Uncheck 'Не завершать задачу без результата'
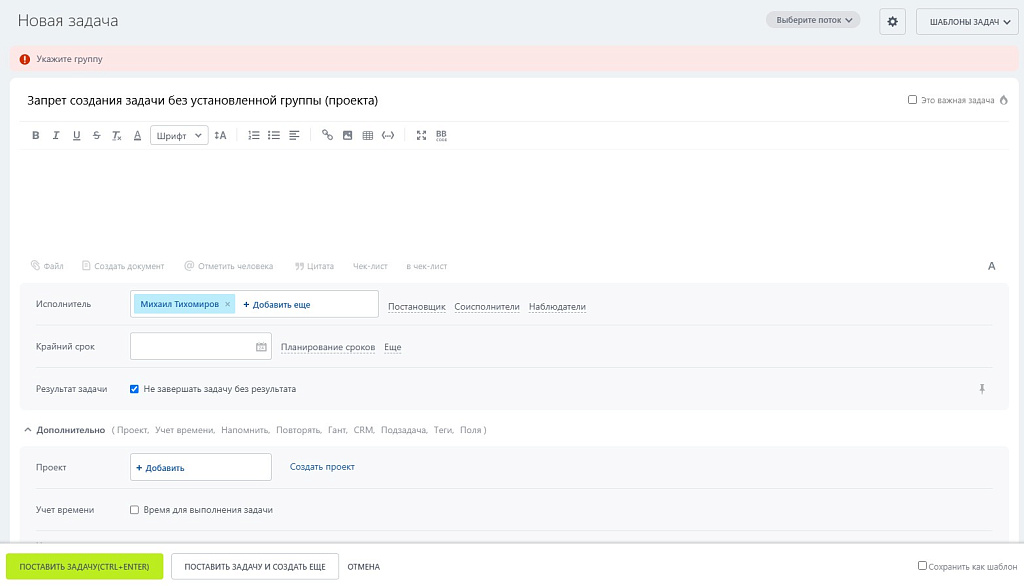Viewport: 1024px width, 586px height. [134, 389]
